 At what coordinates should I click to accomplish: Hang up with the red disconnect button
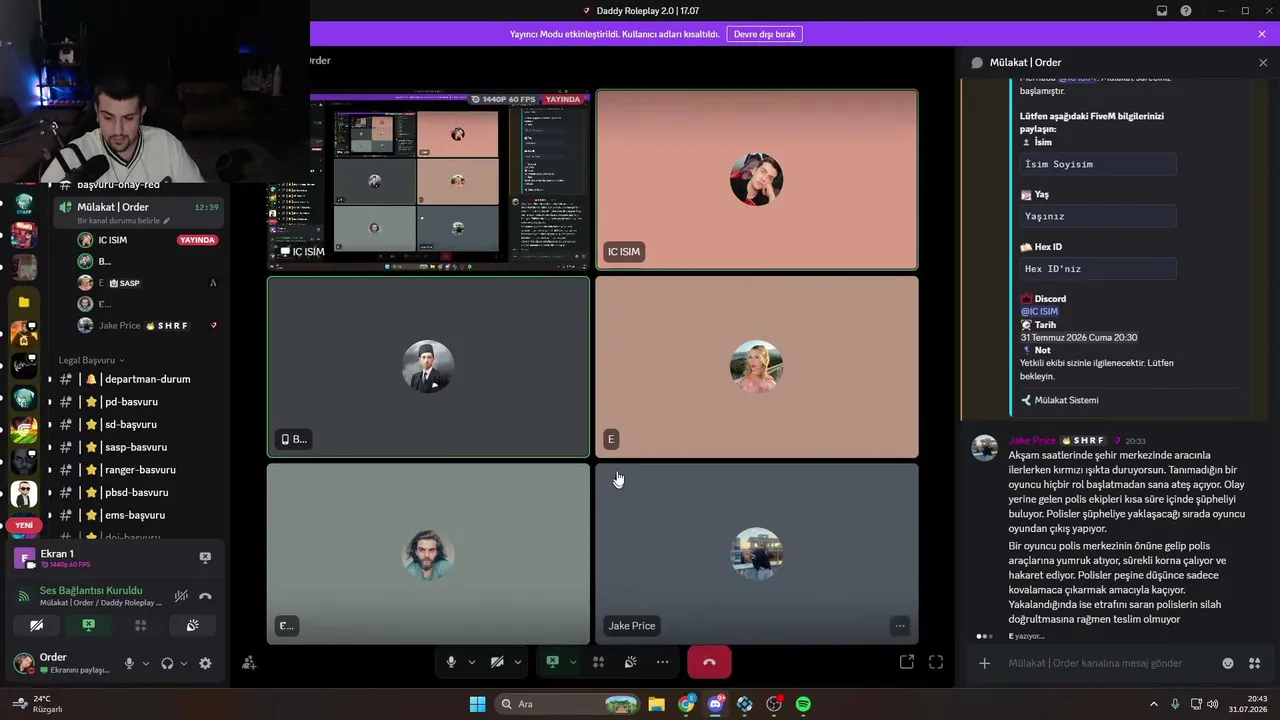click(x=709, y=662)
